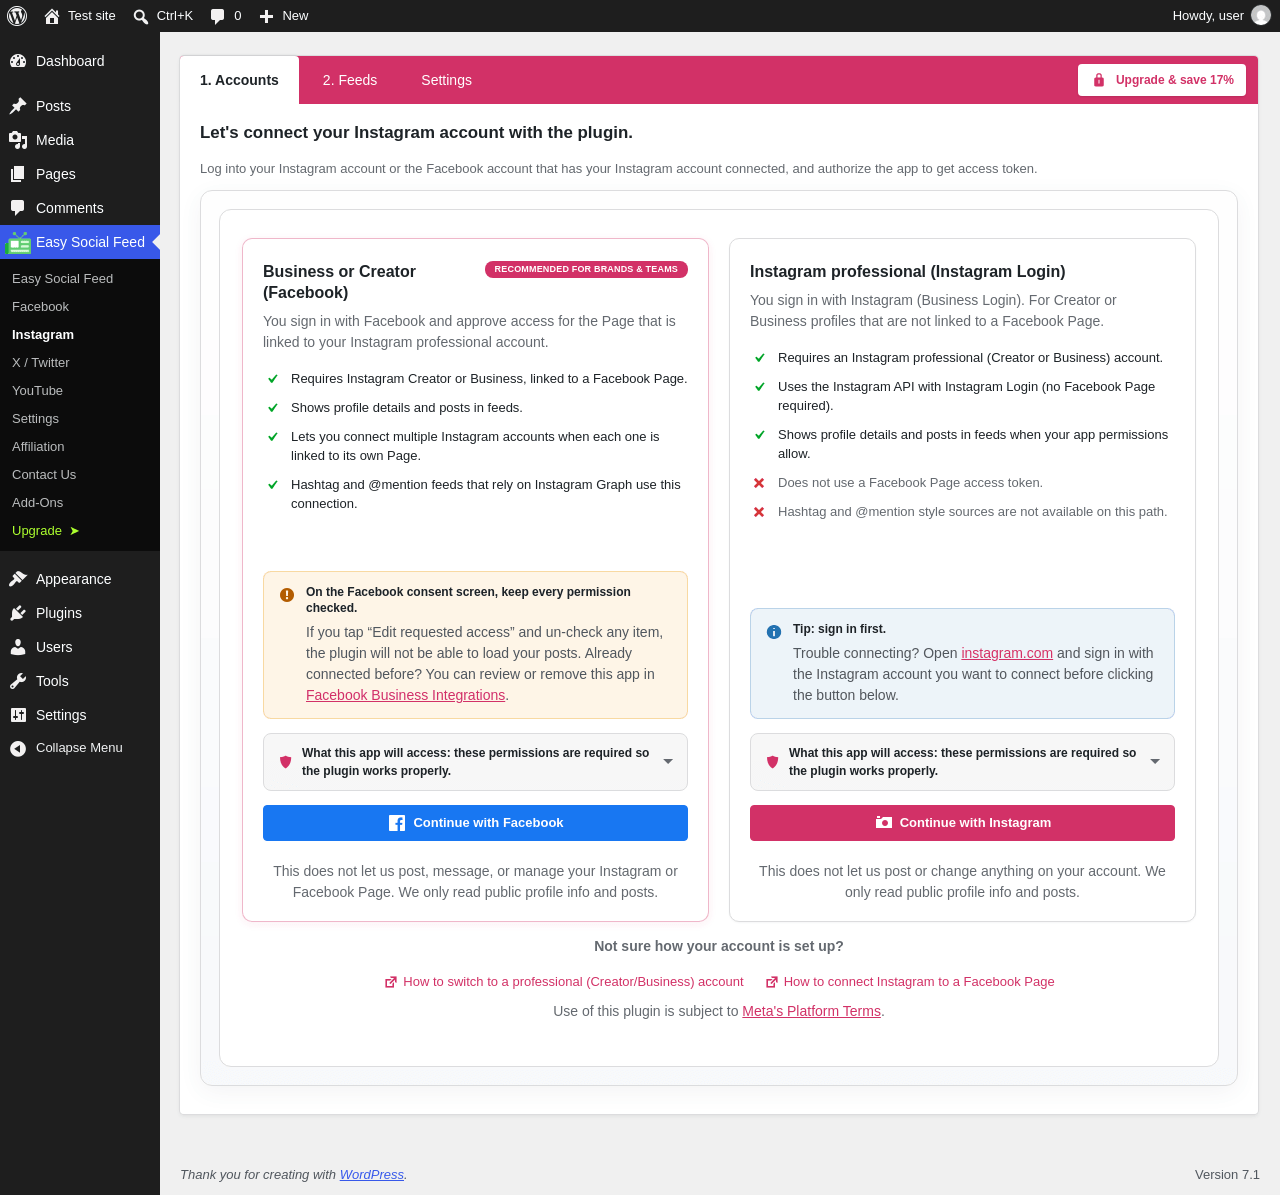Open Easy Social Feed submenu item
The width and height of the screenshot is (1280, 1195).
coord(62,279)
